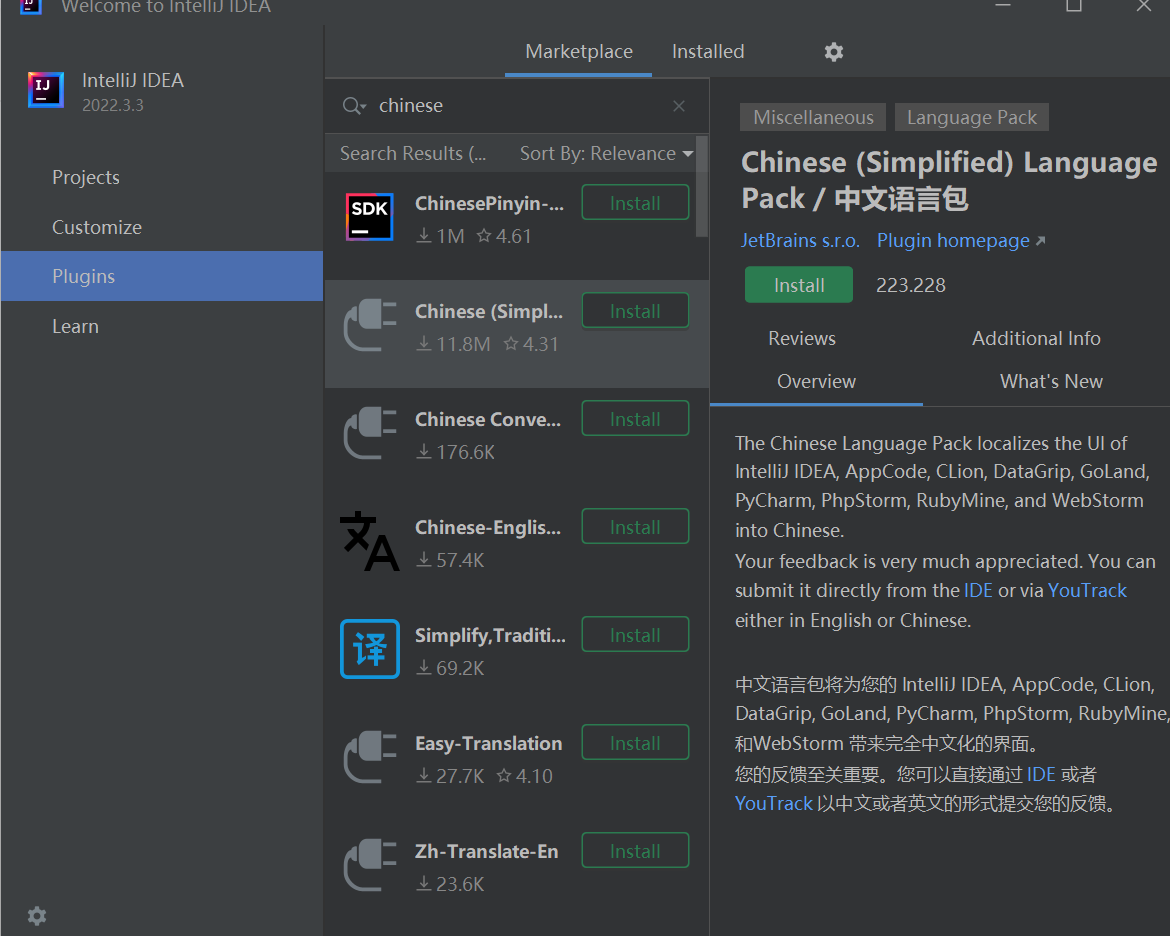1170x936 pixels.
Task: Click the Chinese Conve... plugin plug icon
Action: pyautogui.click(x=369, y=433)
